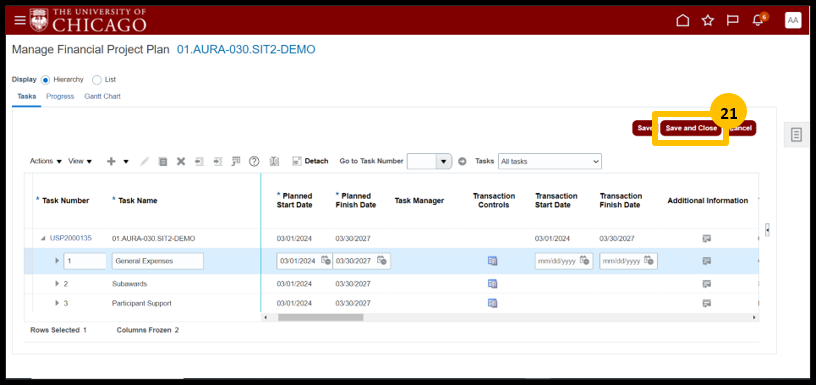Click the horizontal table scrollbar thumb
The height and width of the screenshot is (385, 816).
click(321, 317)
